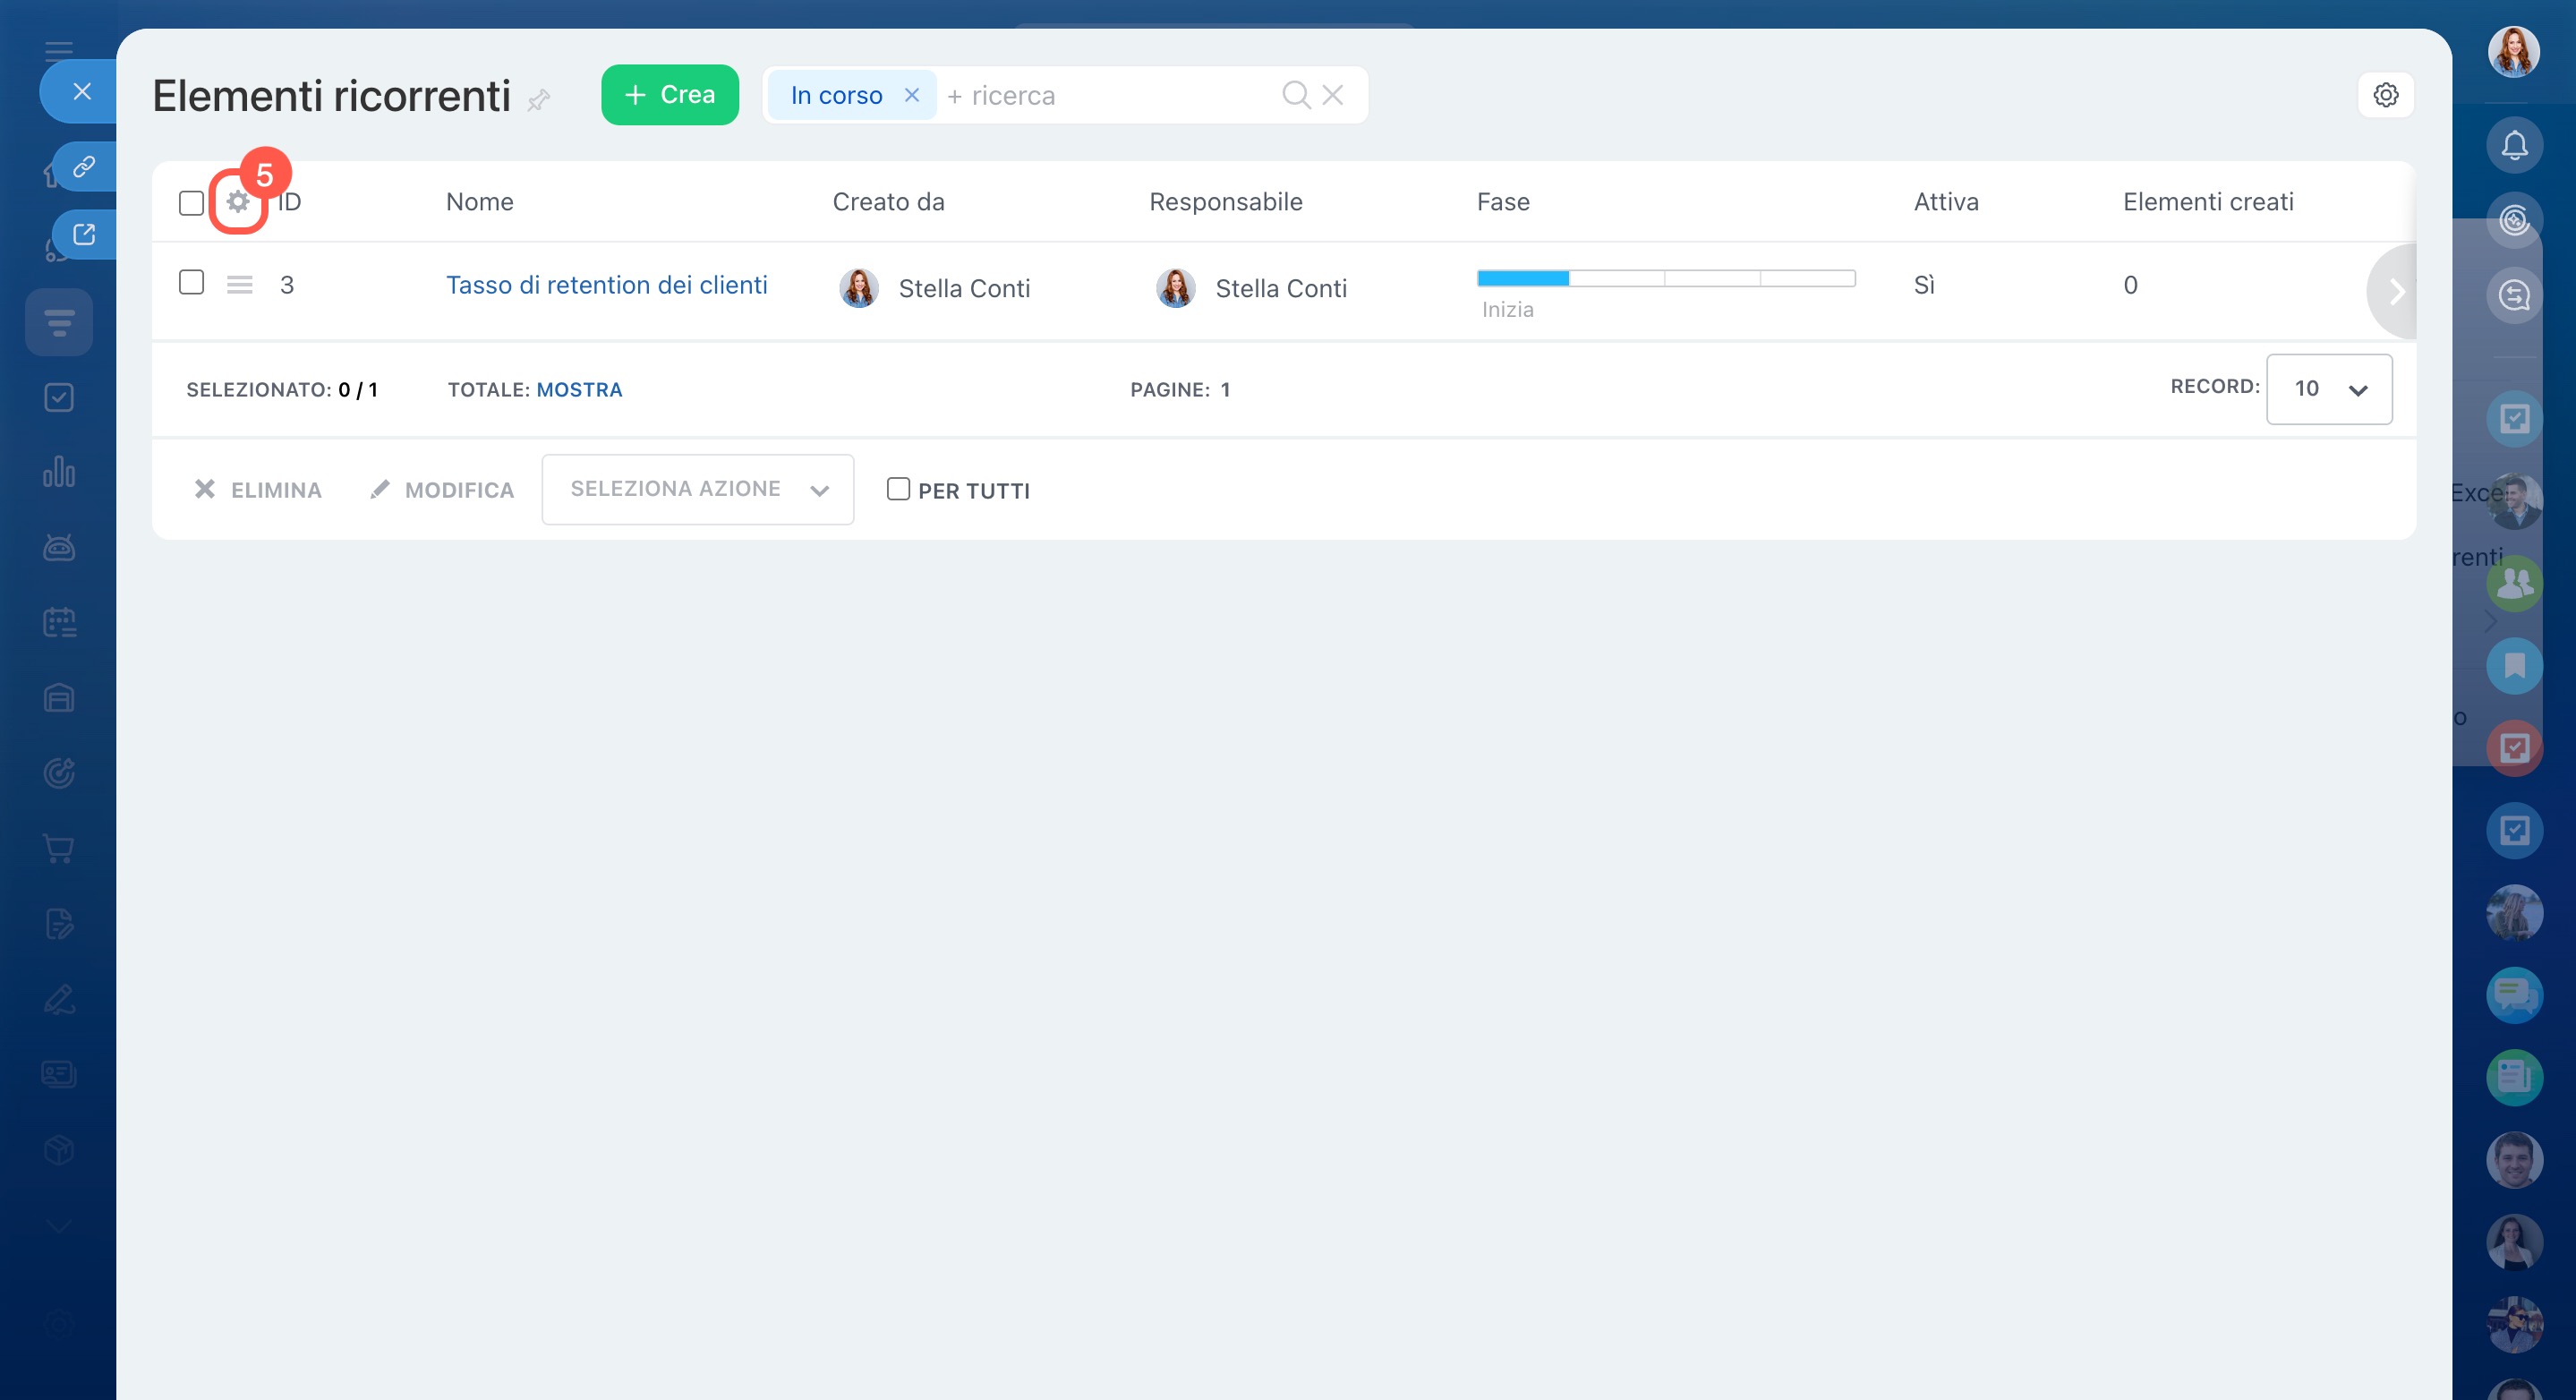
Task: Expand the Seleziona azione dropdown
Action: (x=697, y=489)
